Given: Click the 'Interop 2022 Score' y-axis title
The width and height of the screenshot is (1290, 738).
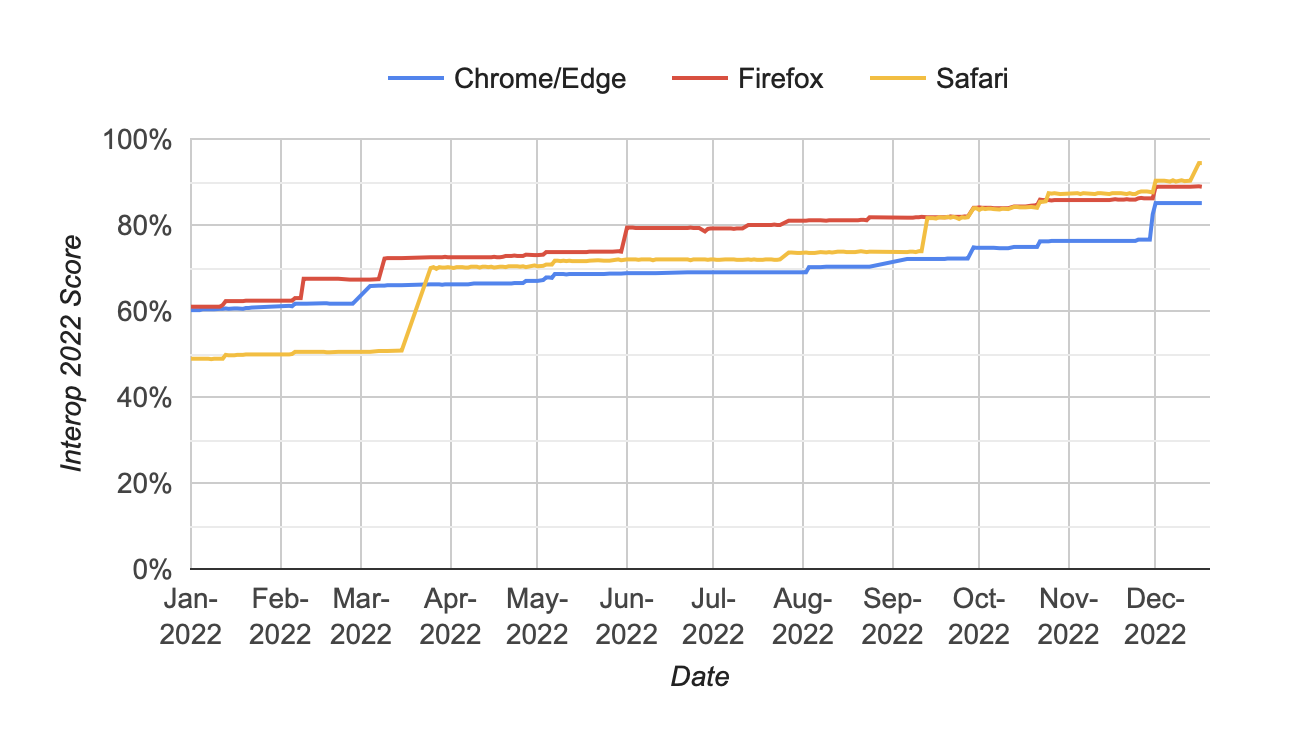Looking at the screenshot, I should [73, 354].
